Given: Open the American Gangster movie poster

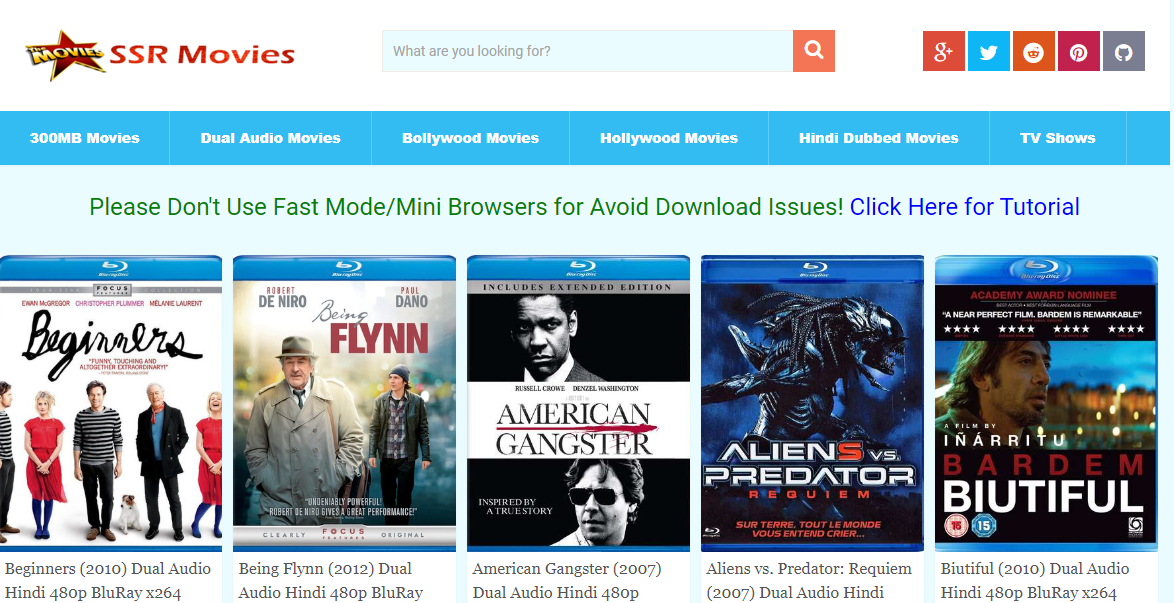Looking at the screenshot, I should click(578, 403).
